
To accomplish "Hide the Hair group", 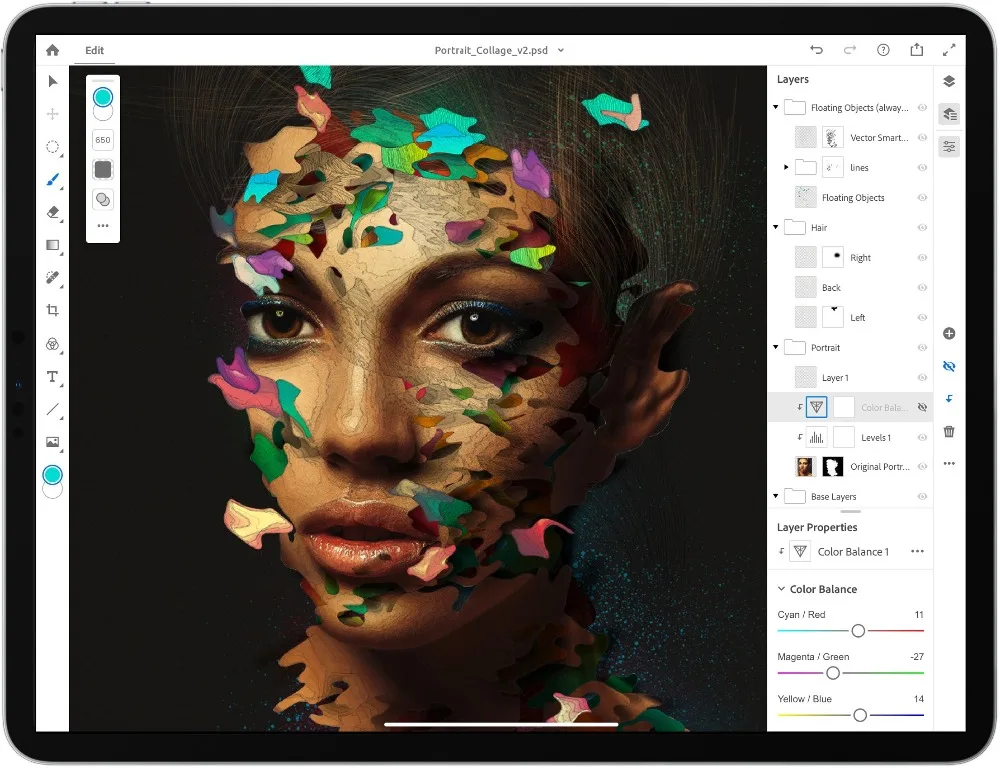I will (922, 228).
